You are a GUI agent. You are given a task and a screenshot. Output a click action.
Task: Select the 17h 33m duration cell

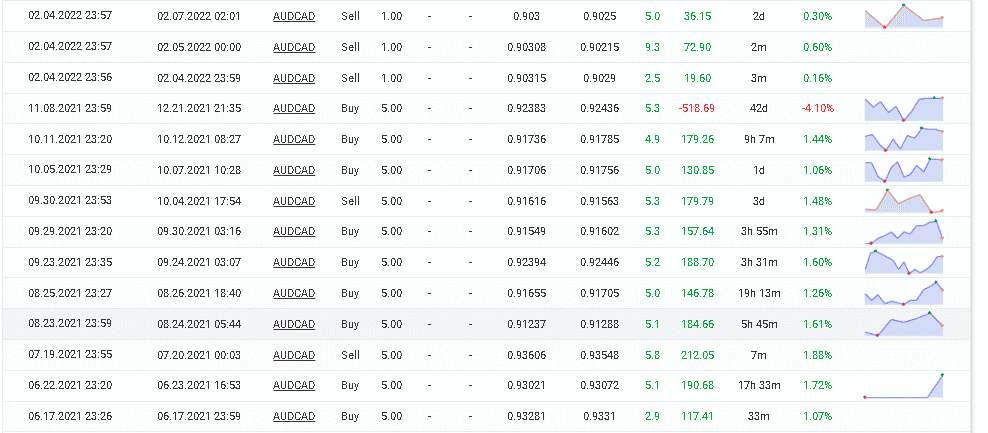click(x=759, y=385)
